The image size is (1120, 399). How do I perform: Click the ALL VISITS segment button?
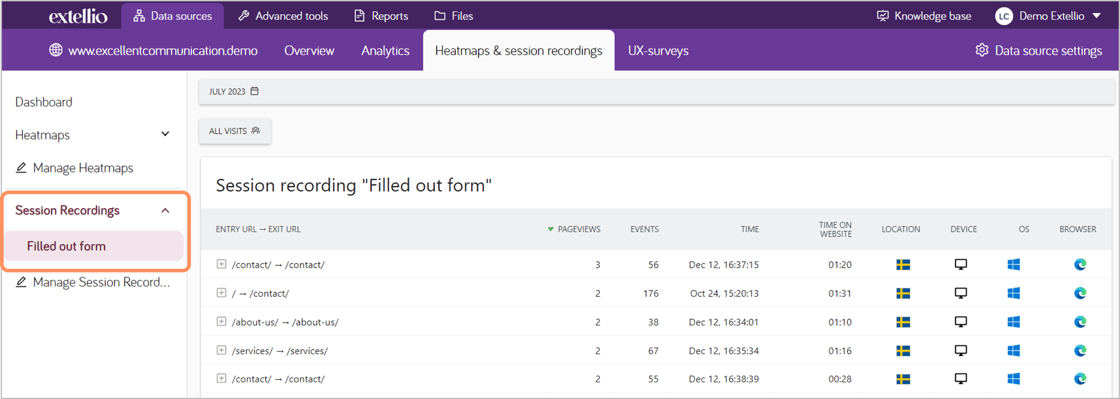click(235, 131)
